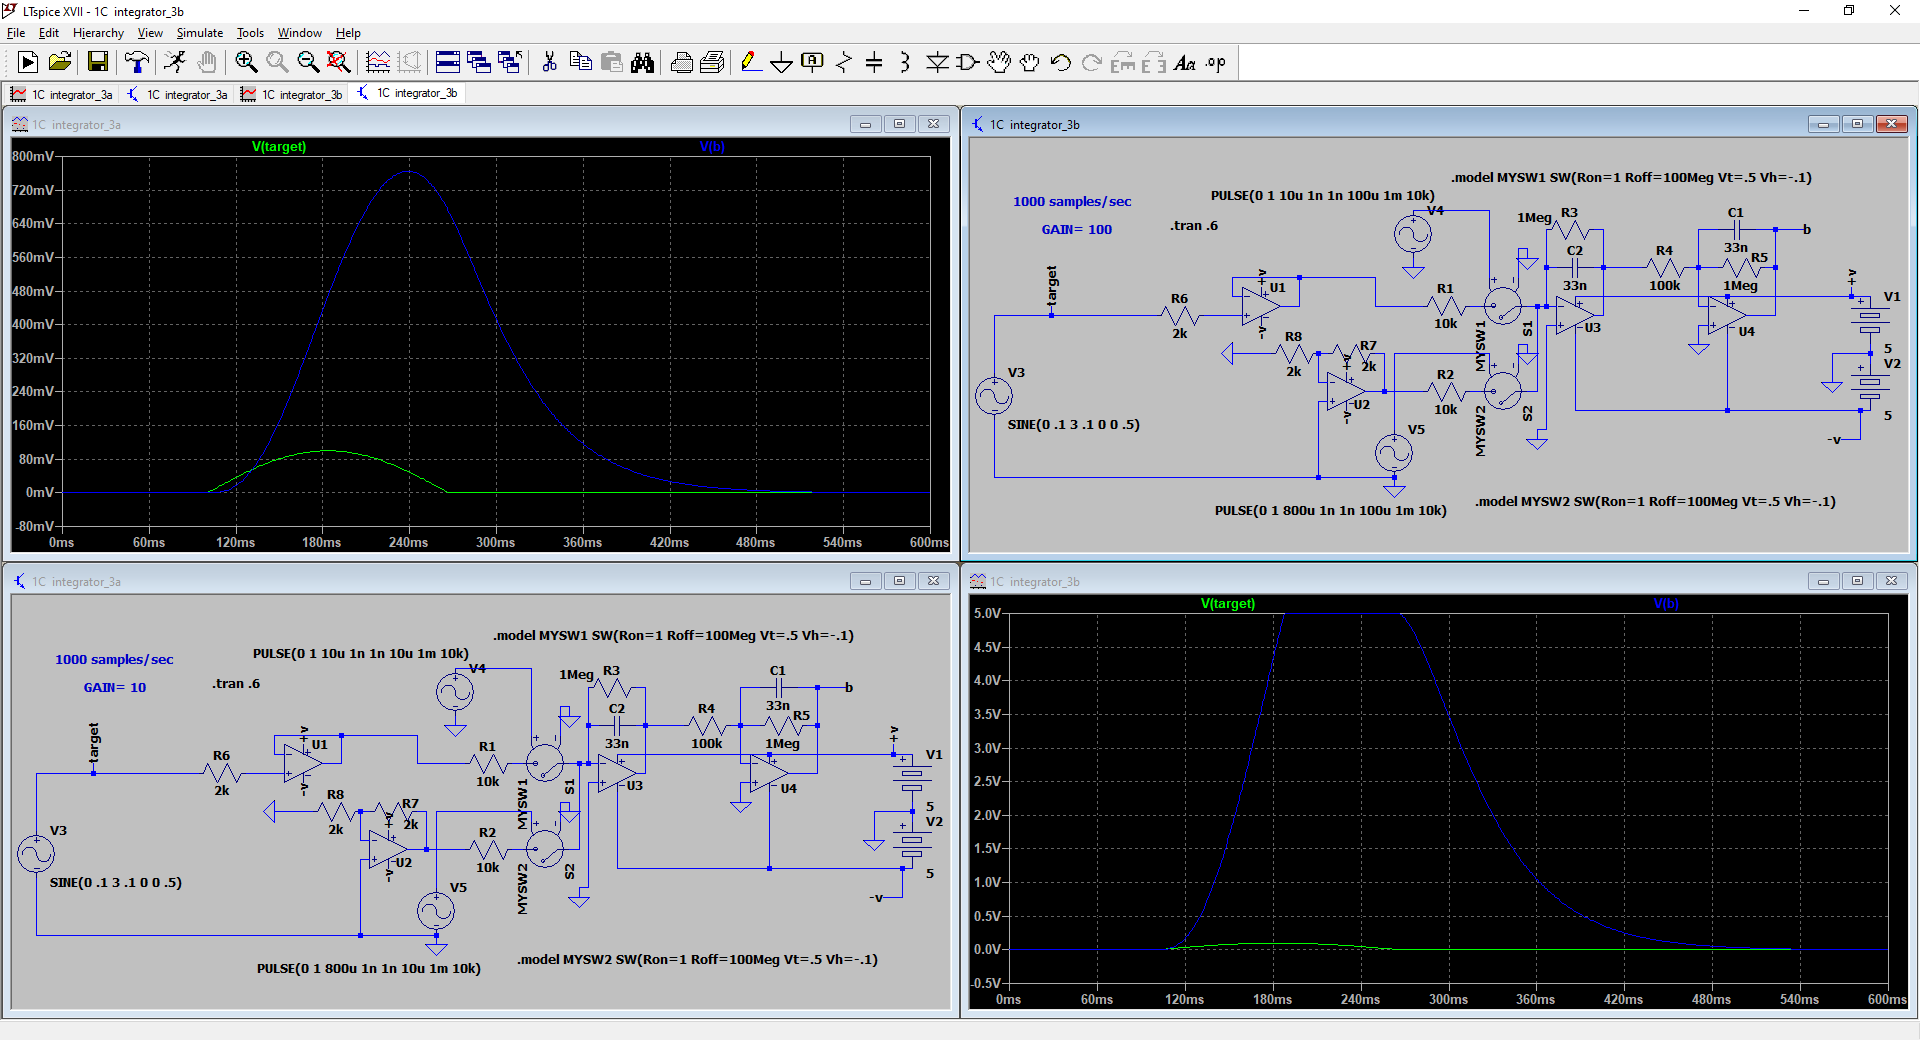Click the Tile Windows icon

[448, 63]
